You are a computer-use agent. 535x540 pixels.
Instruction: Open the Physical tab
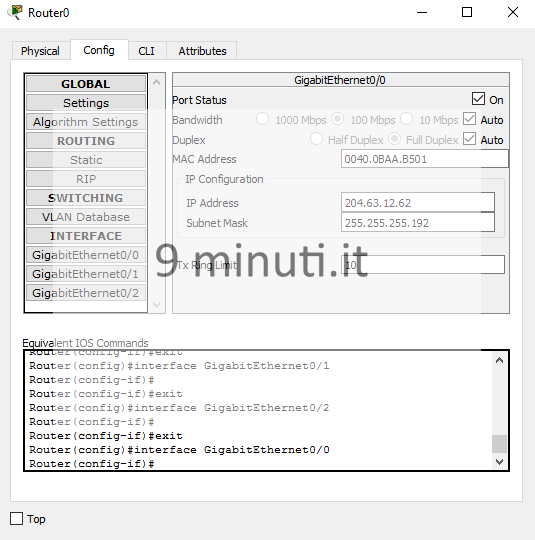40,51
